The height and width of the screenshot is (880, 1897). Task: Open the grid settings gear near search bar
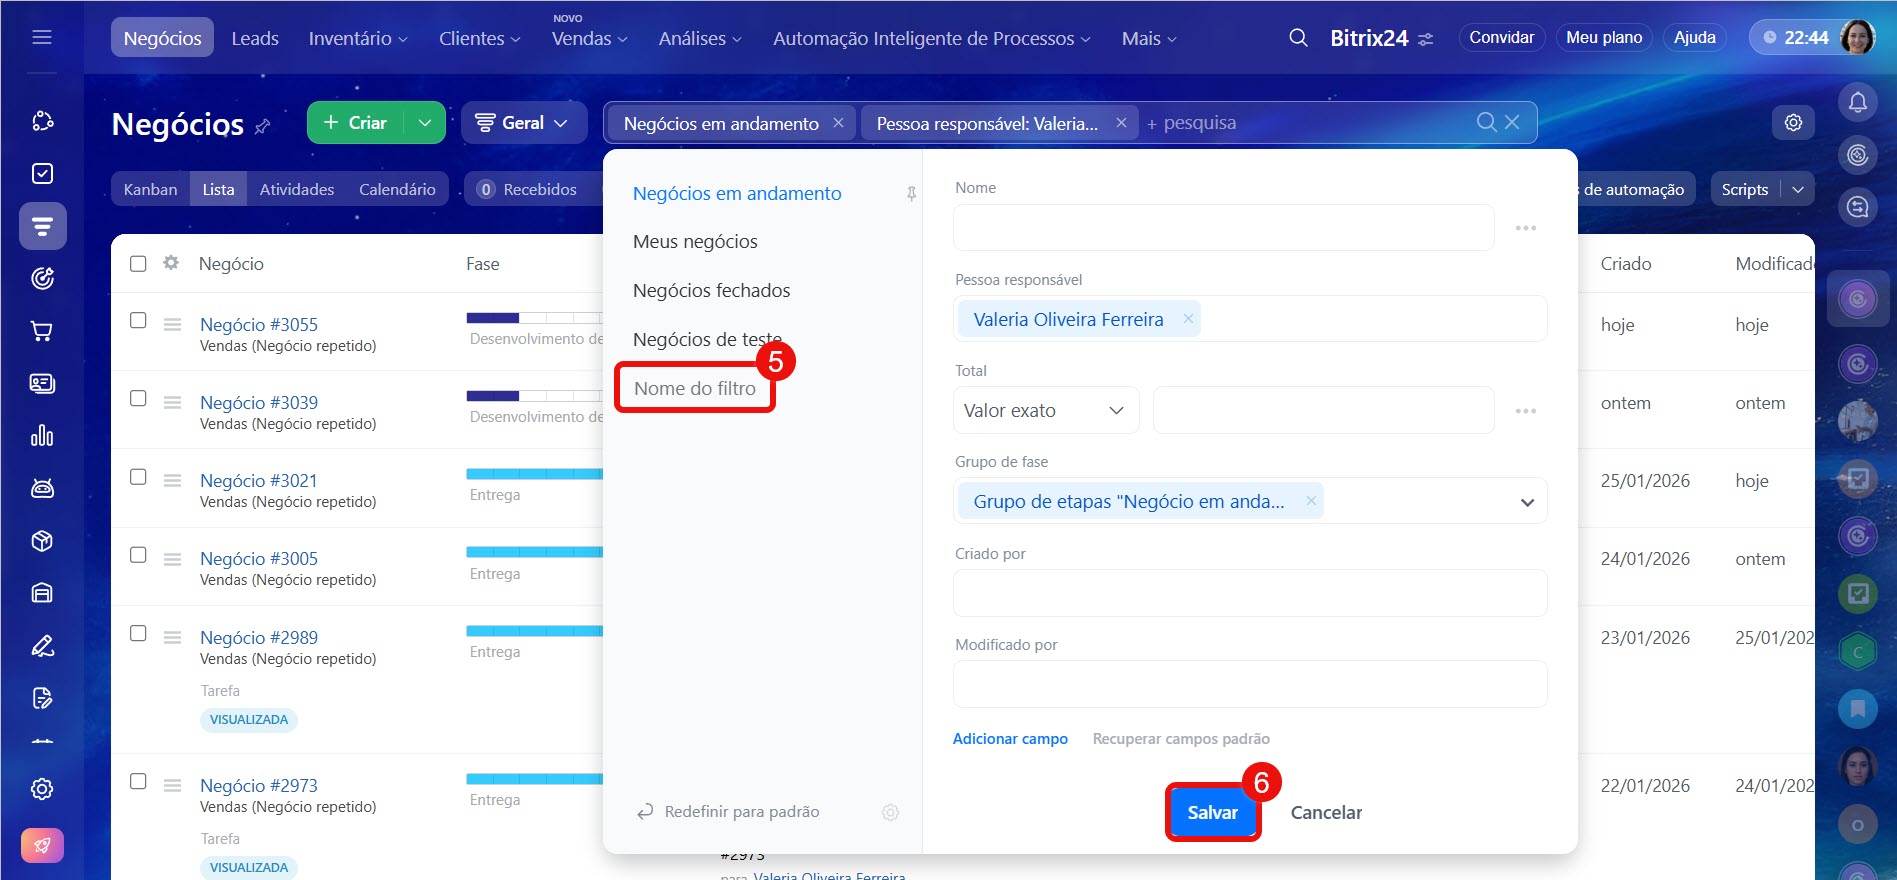(x=1793, y=122)
